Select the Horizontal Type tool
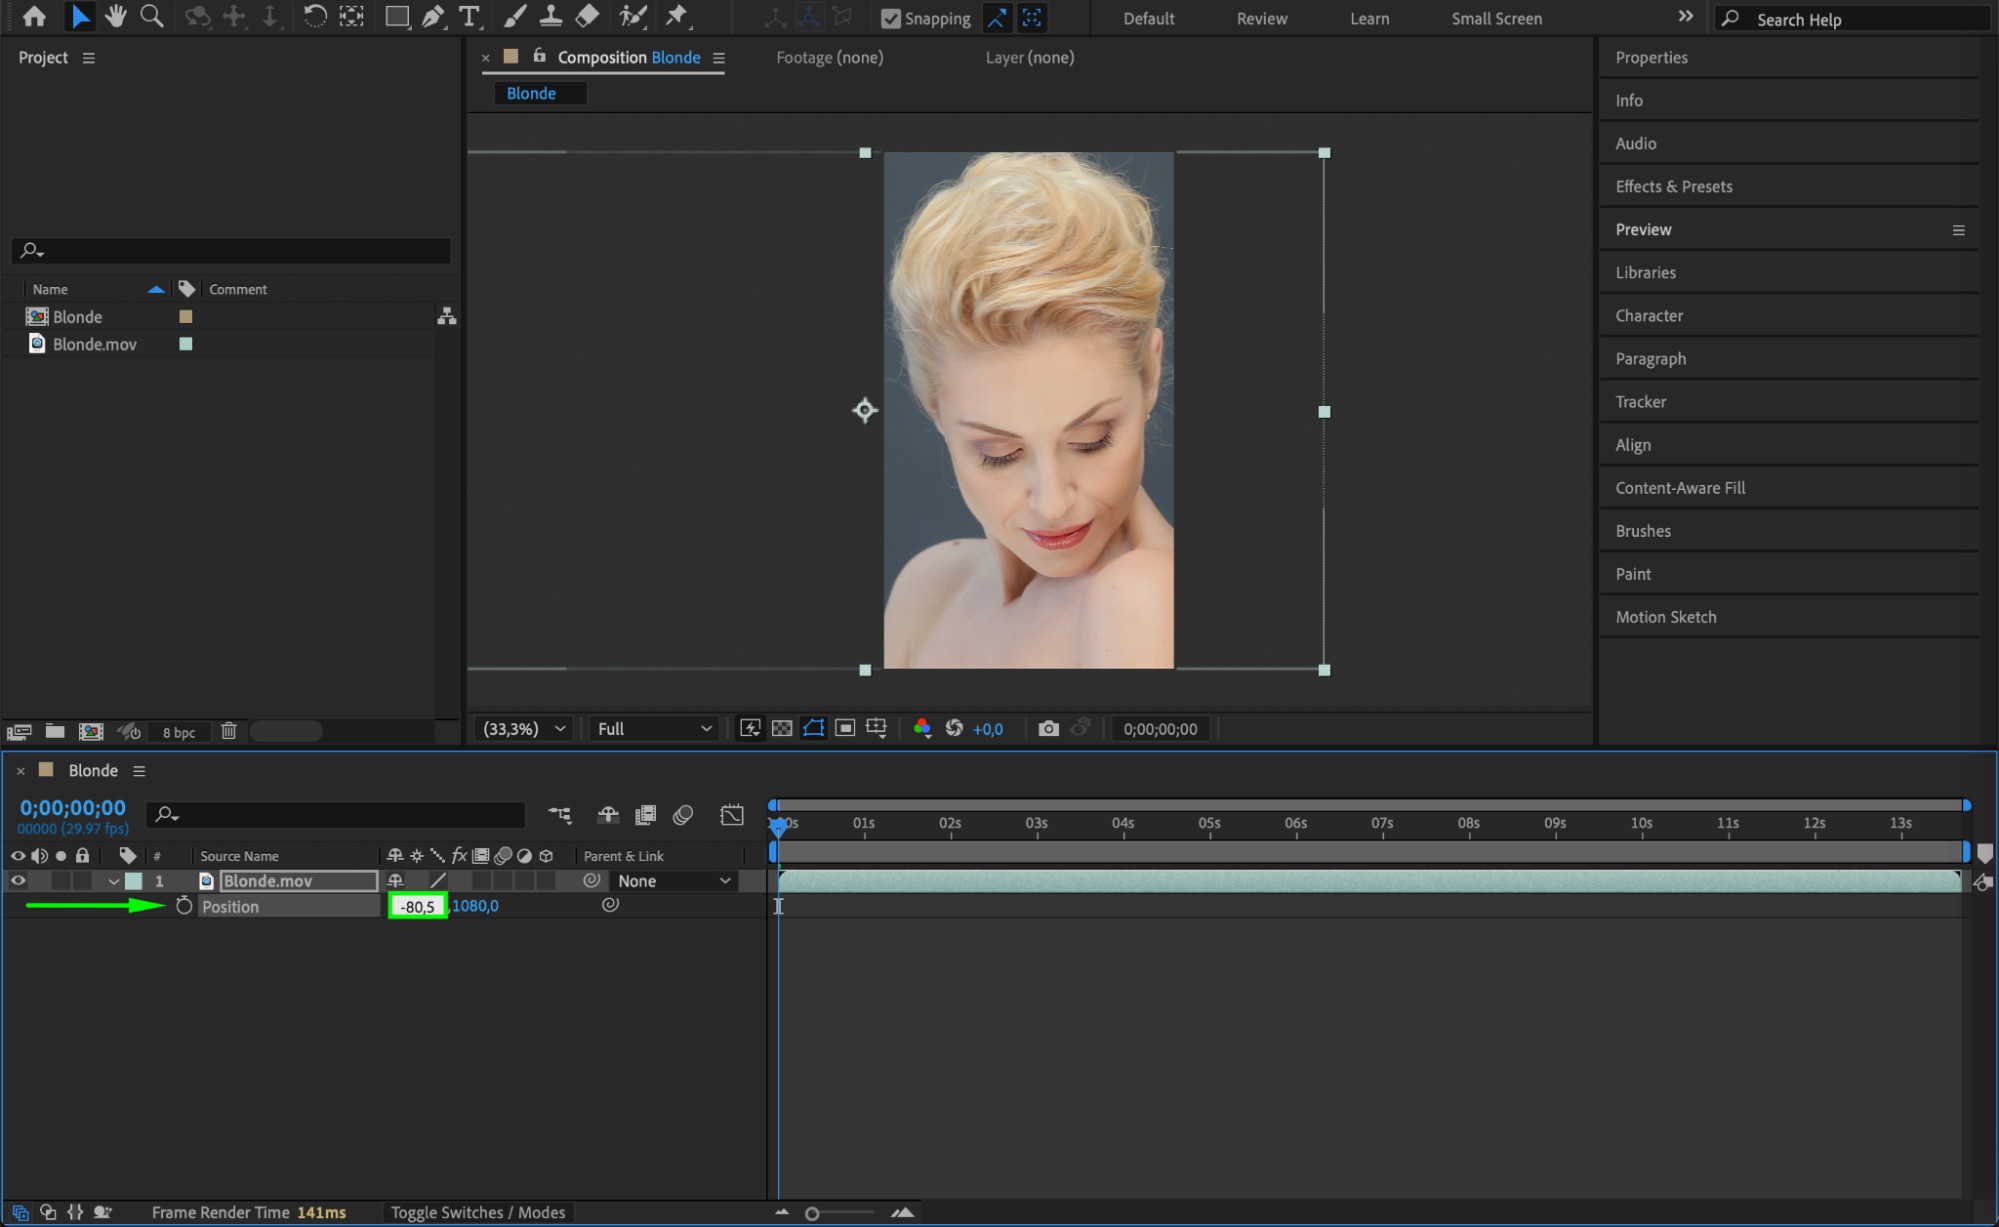 [468, 16]
